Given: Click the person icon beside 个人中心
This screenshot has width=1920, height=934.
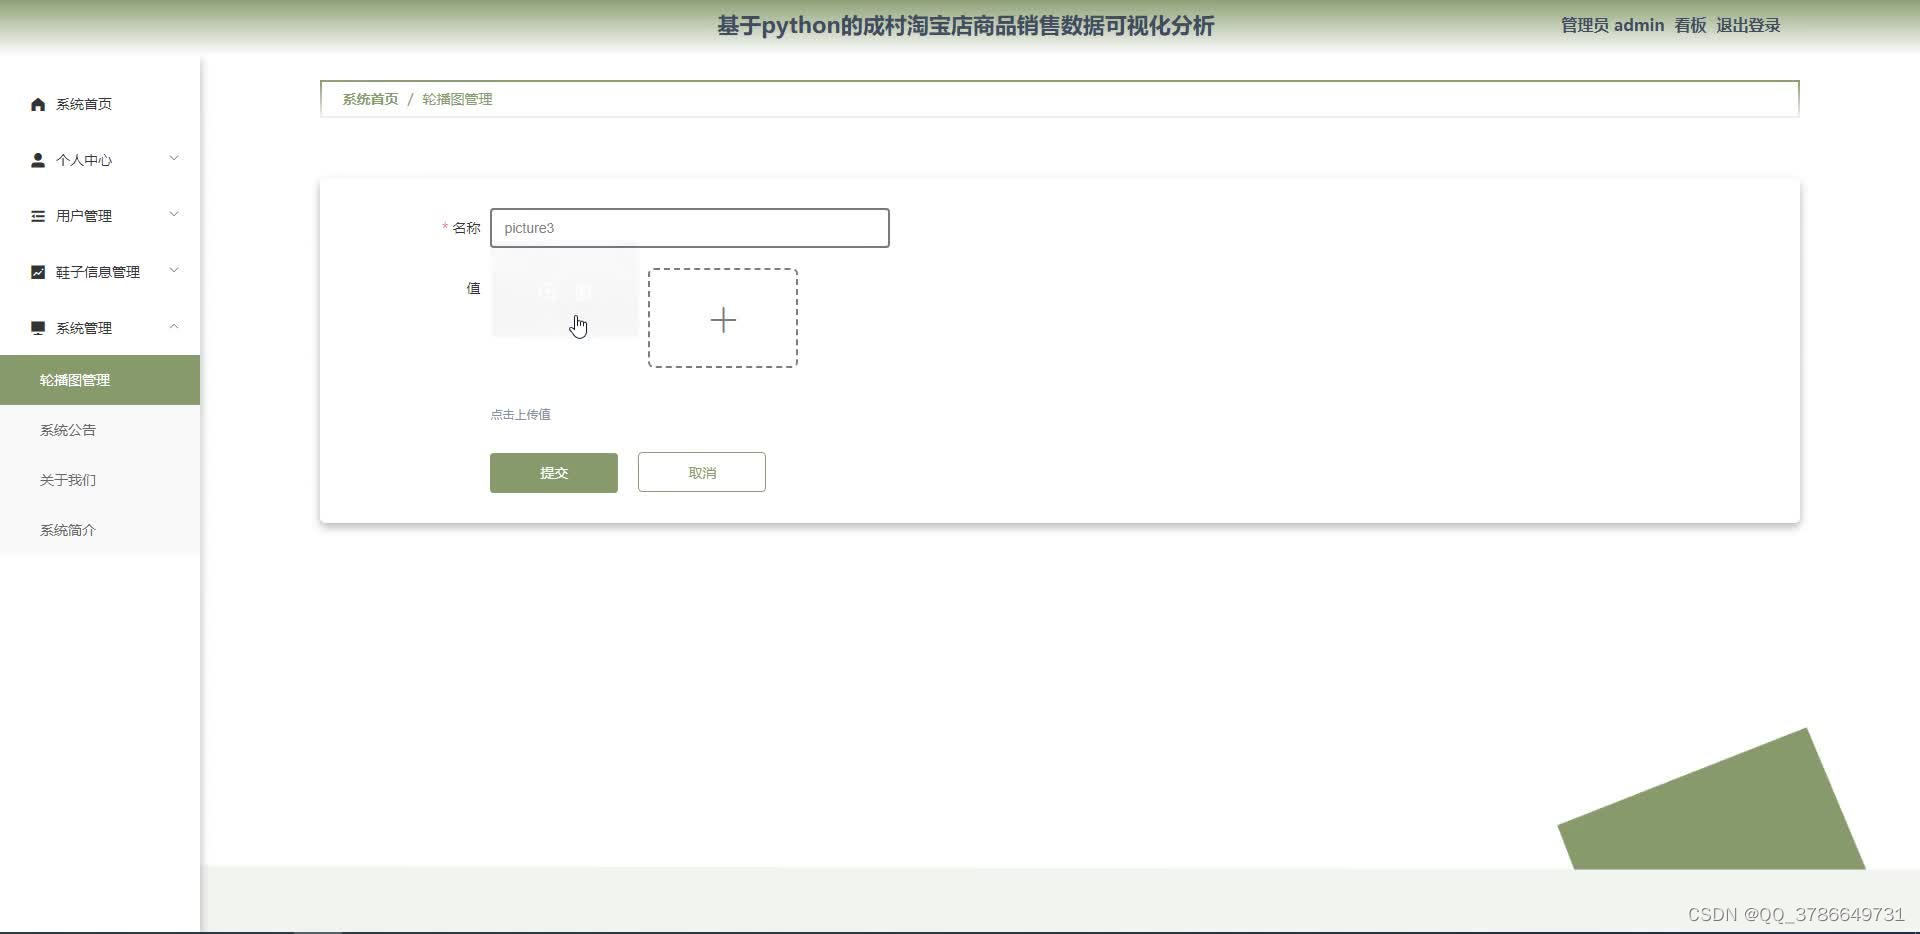Looking at the screenshot, I should coord(38,160).
